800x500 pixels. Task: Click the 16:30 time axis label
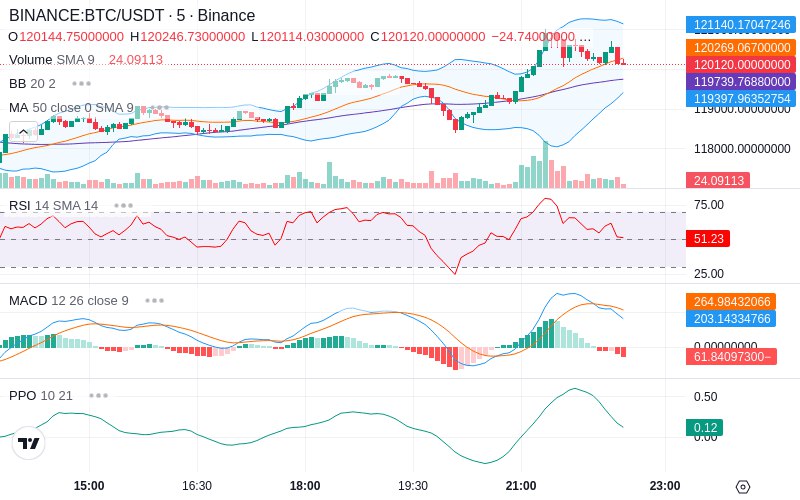197,486
